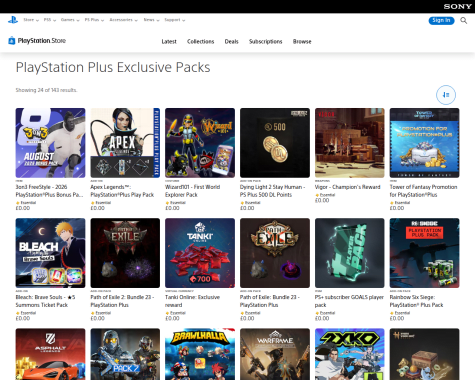This screenshot has width=475, height=380.
Task: Expand the Support dropdown menu
Action: pyautogui.click(x=174, y=20)
